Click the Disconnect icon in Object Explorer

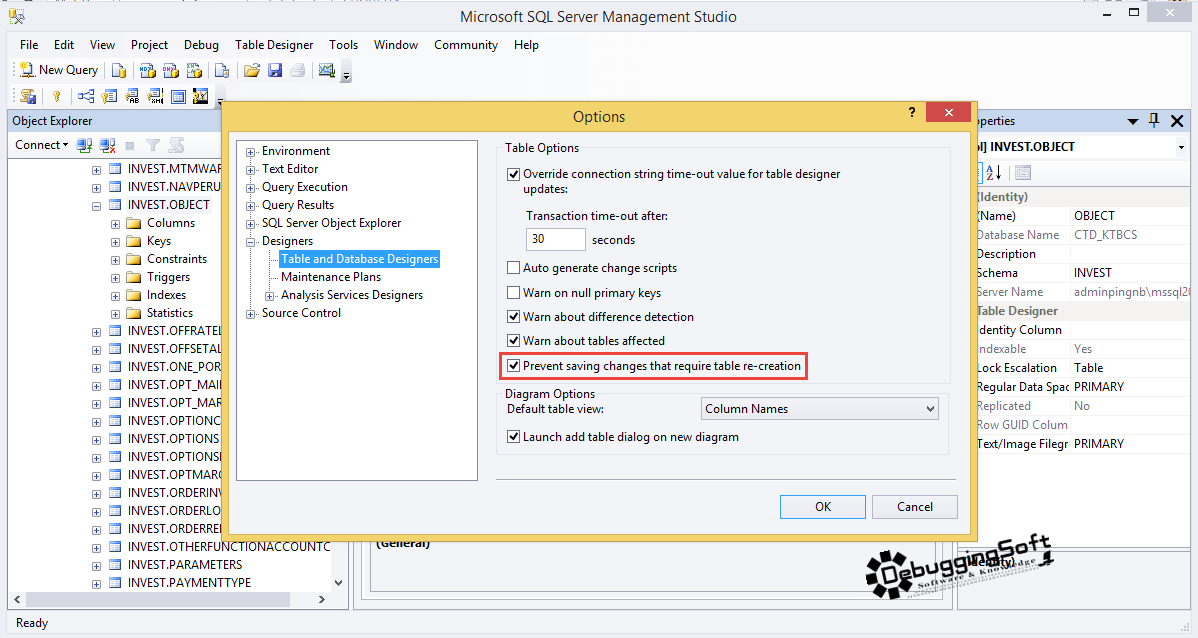pyautogui.click(x=108, y=145)
